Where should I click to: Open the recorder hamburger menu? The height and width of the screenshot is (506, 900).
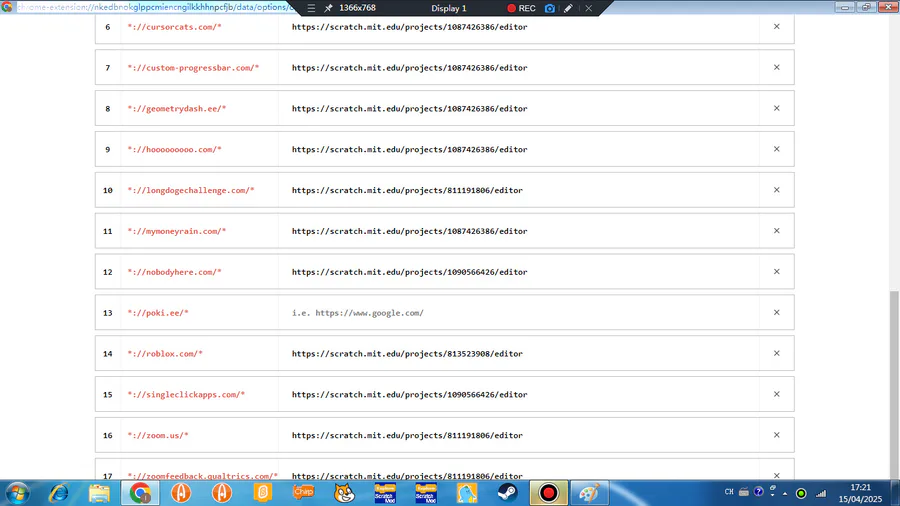[x=311, y=8]
